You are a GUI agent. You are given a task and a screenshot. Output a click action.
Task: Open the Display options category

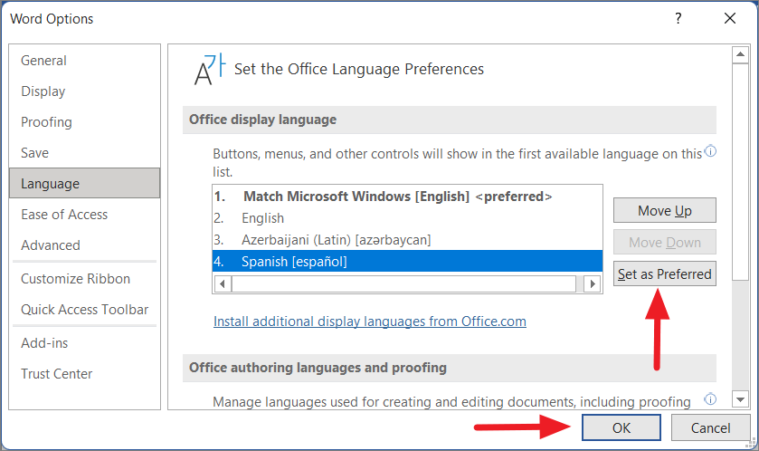tap(84, 91)
